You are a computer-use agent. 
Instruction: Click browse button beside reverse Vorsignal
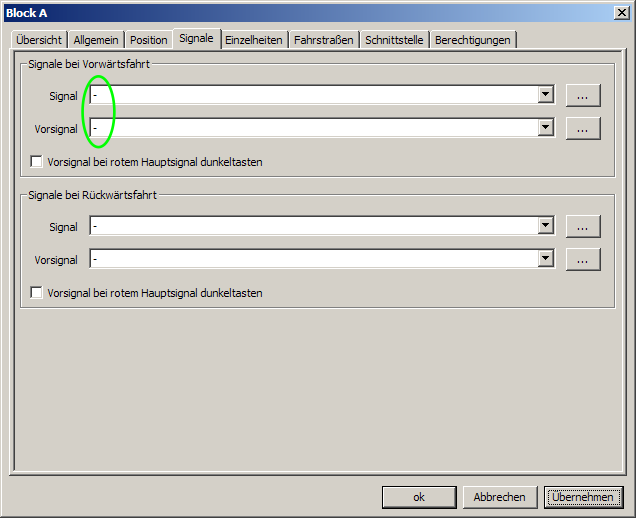583,259
